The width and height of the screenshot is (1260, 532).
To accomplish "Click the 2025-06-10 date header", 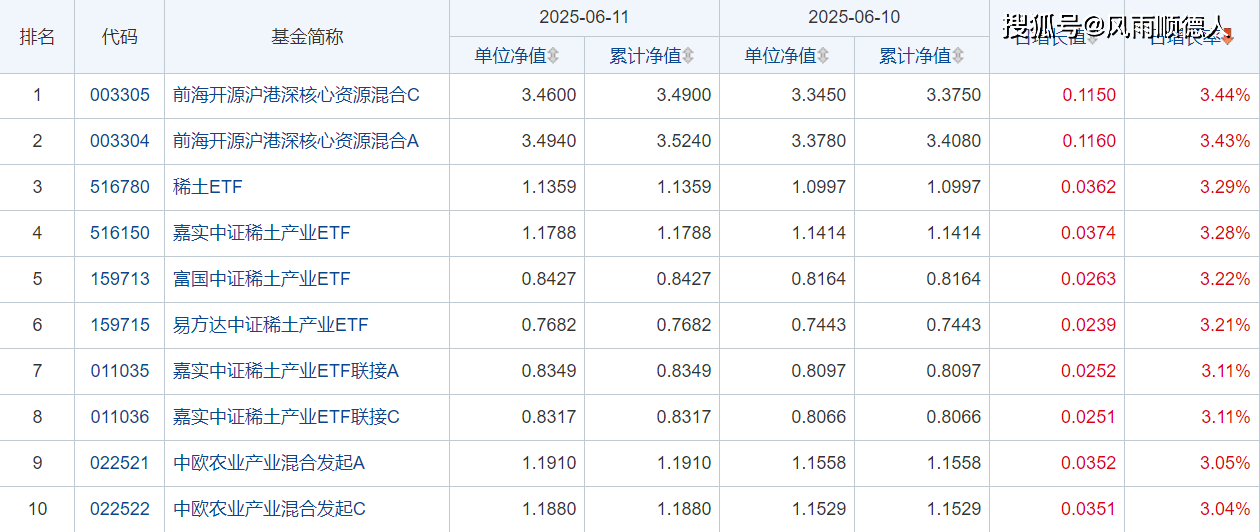I will [x=855, y=18].
